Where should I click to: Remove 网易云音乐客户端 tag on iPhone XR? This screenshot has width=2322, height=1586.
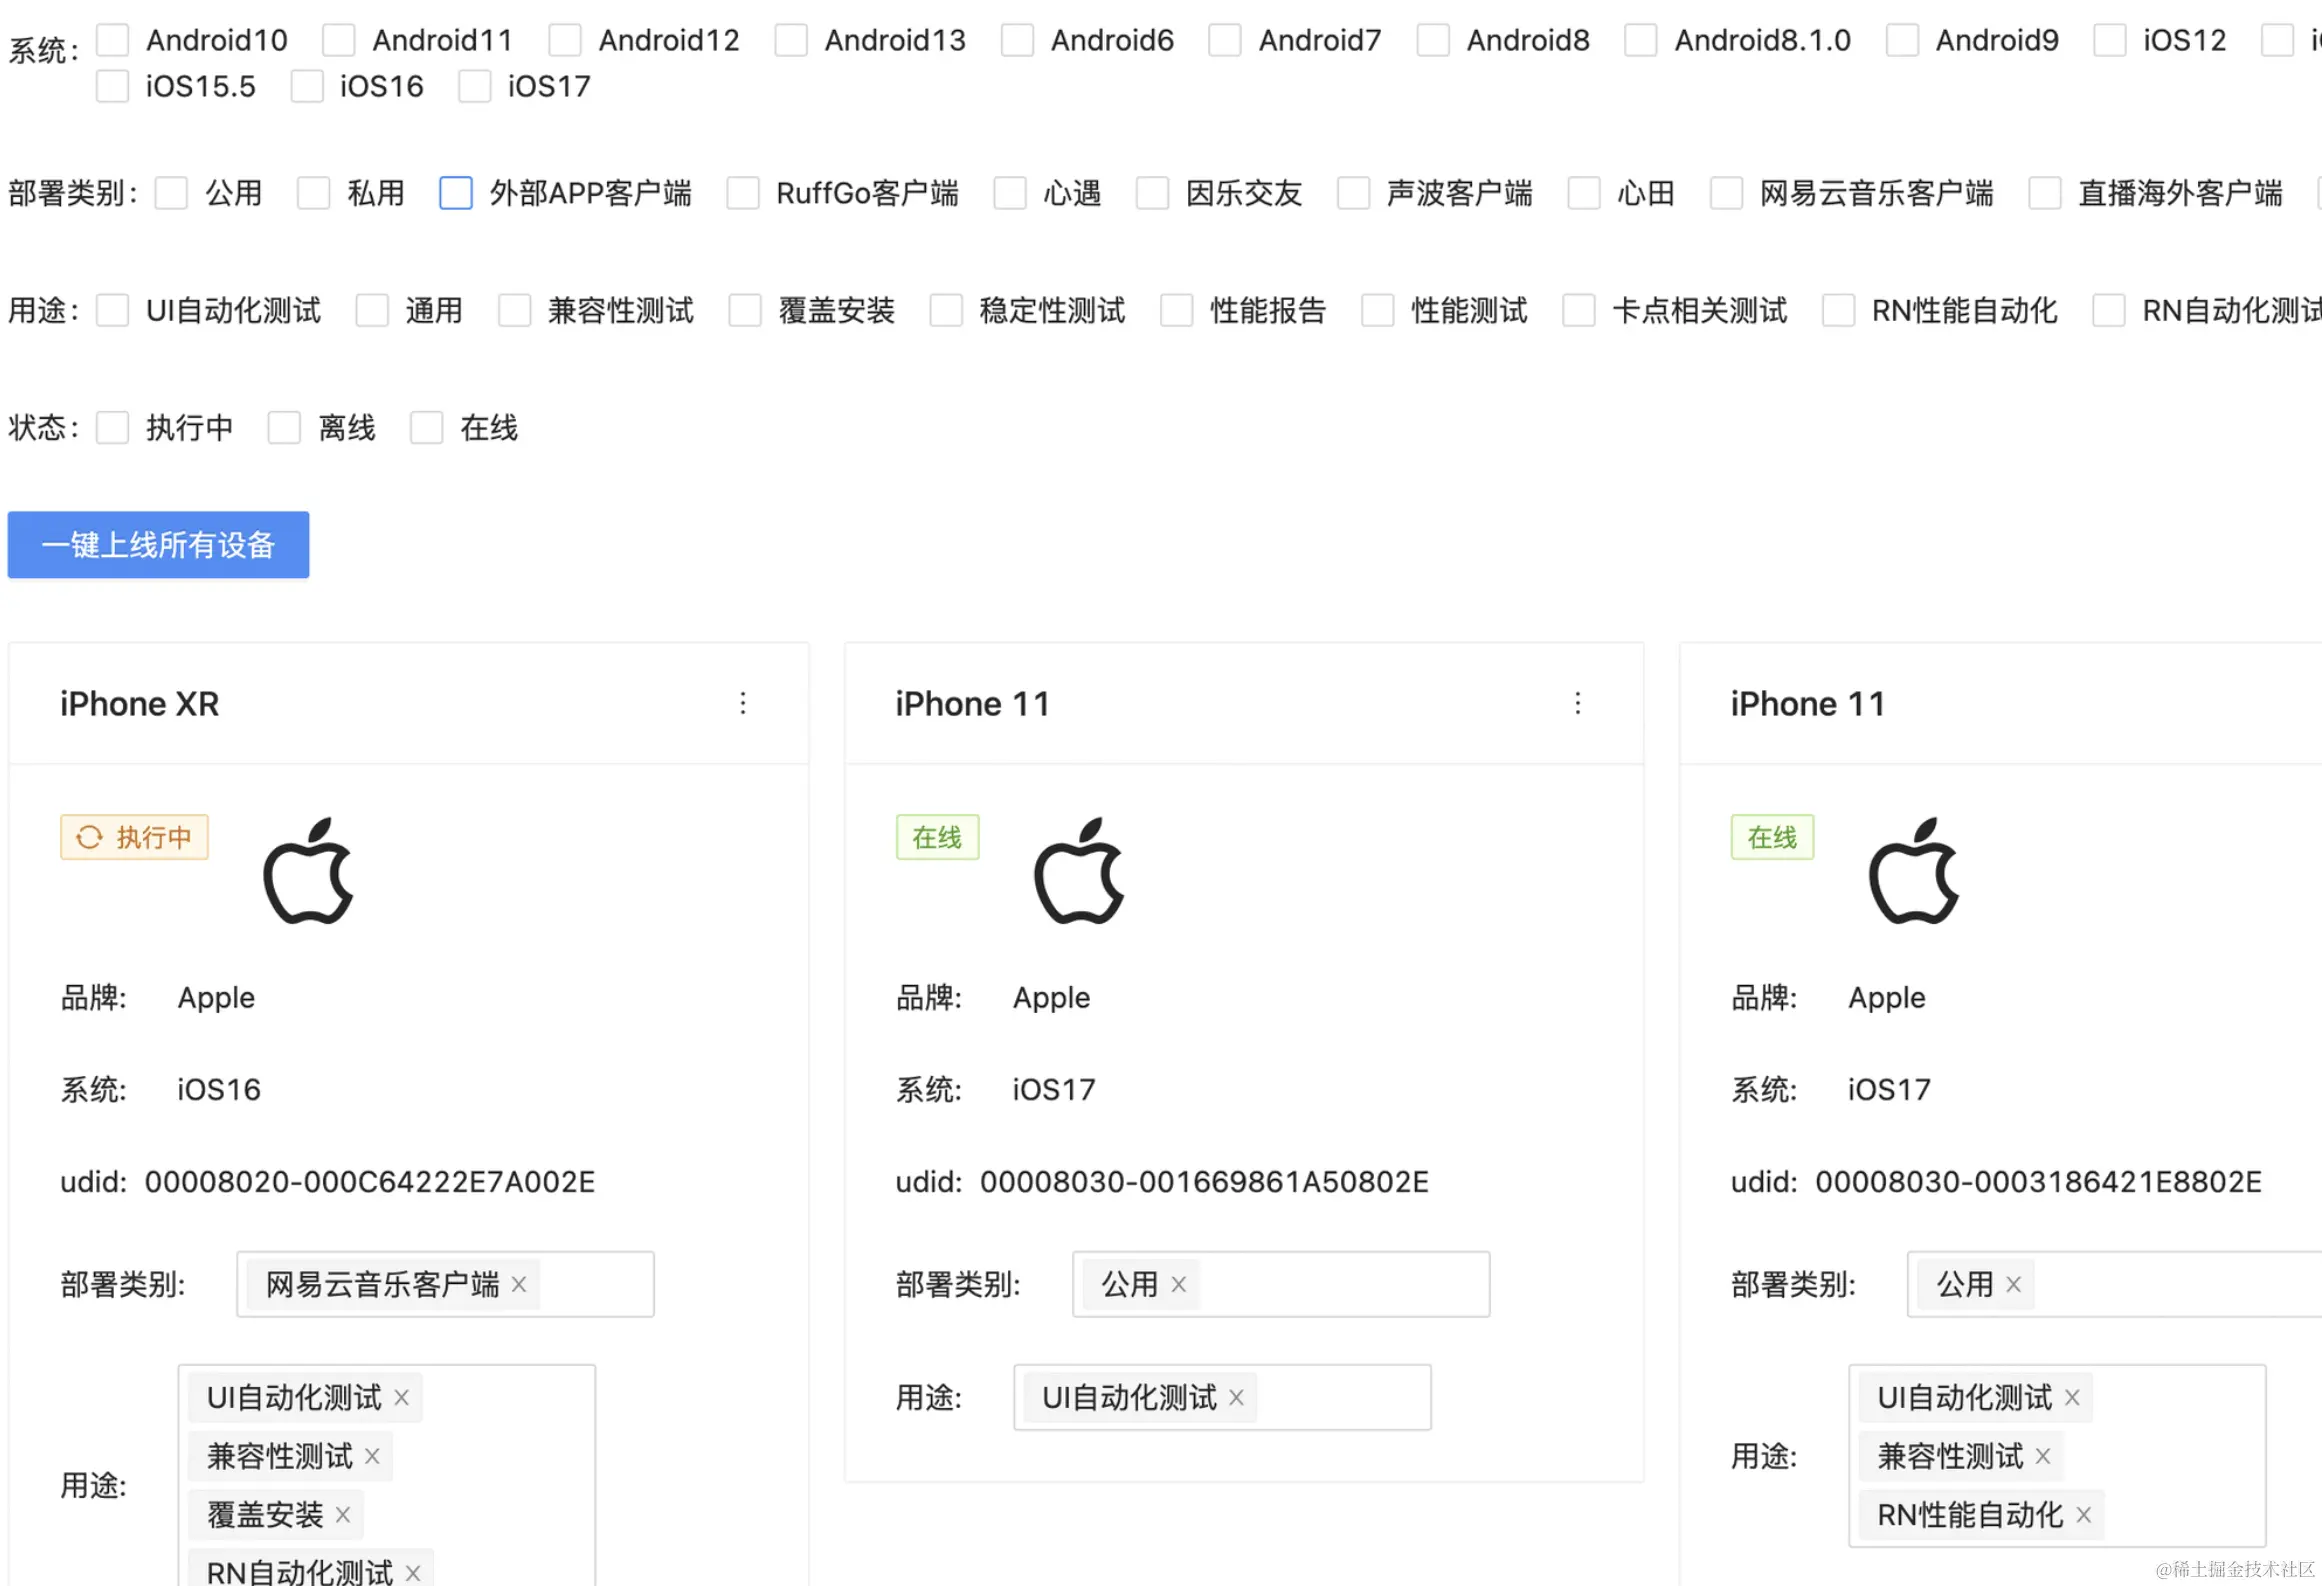pyautogui.click(x=519, y=1284)
